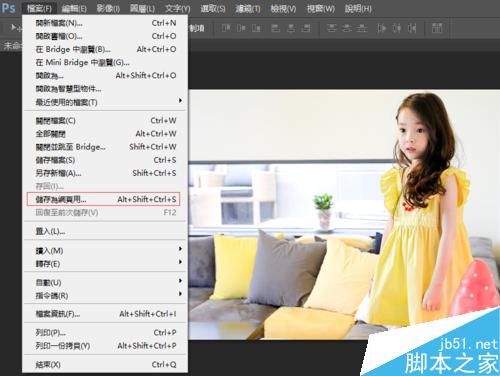Choose 儲存為網頁用... menu item

103,199
